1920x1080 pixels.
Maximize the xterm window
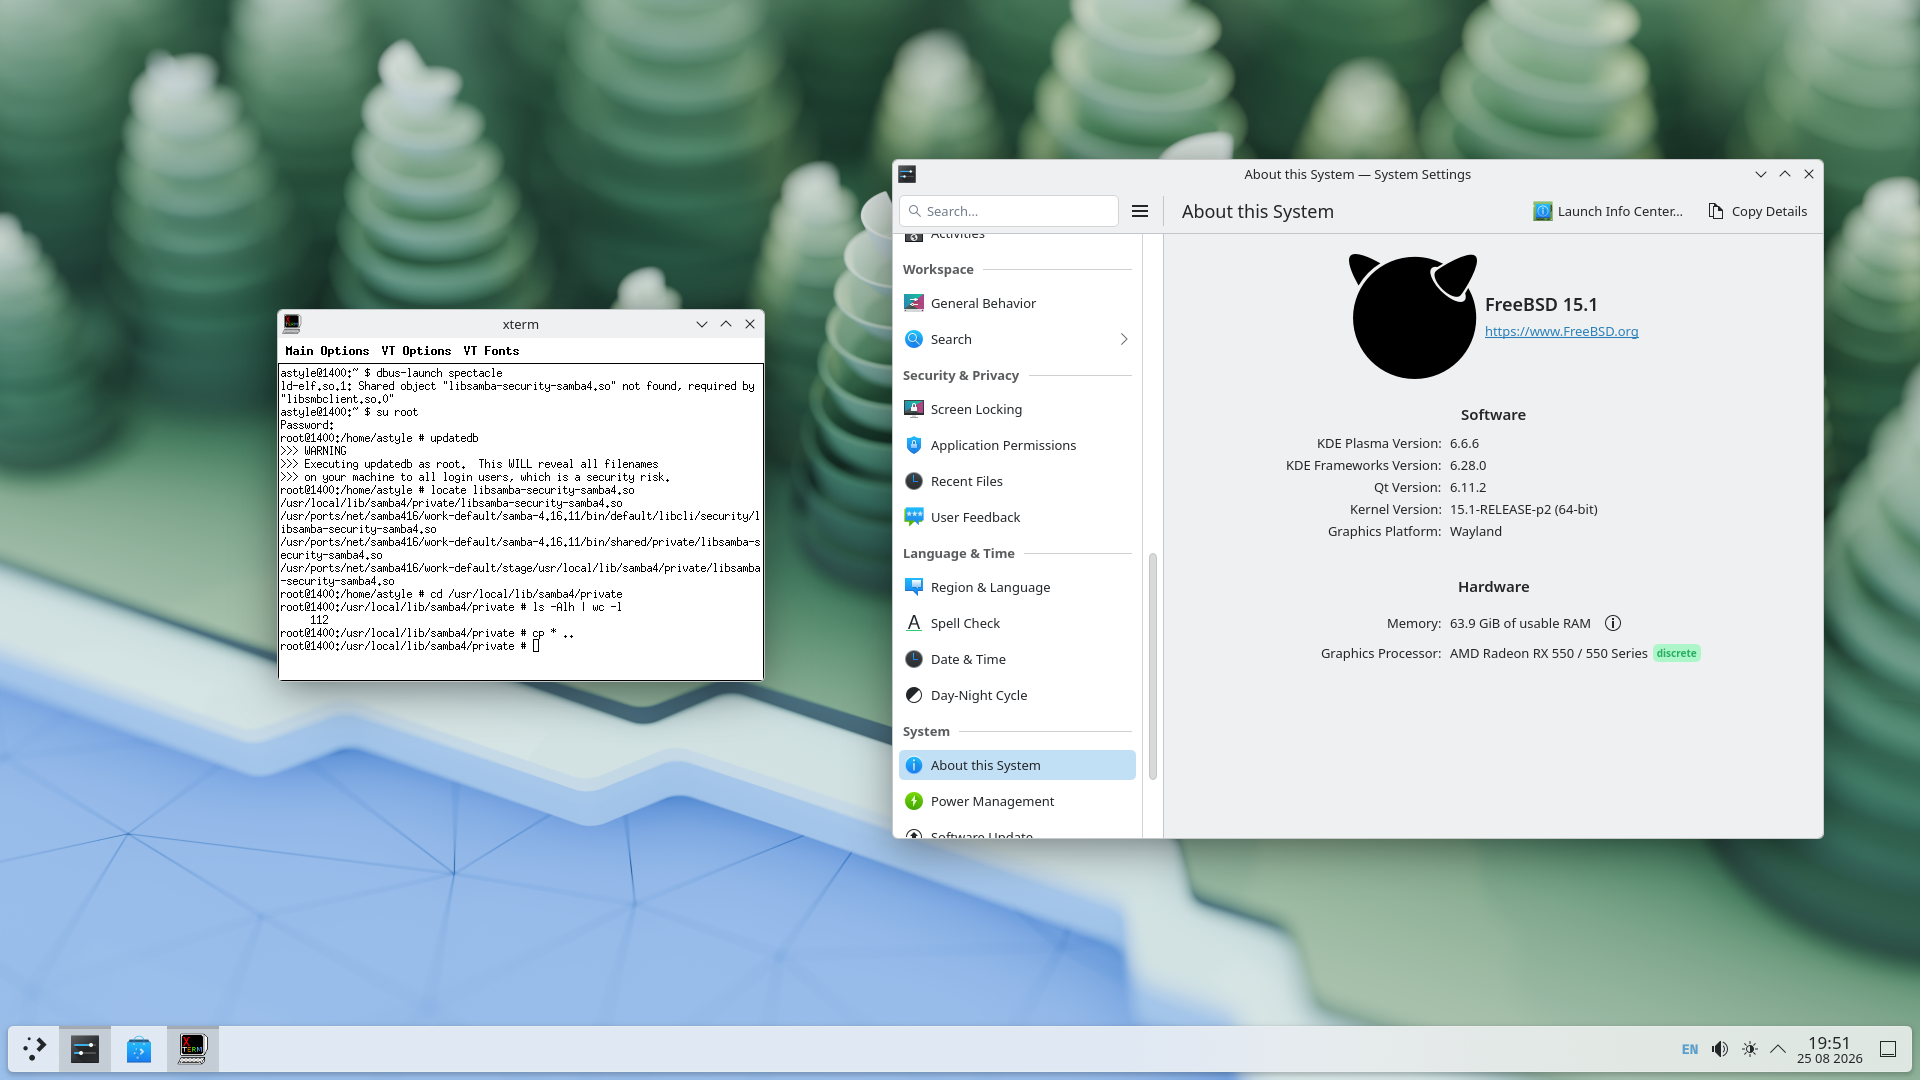click(726, 324)
